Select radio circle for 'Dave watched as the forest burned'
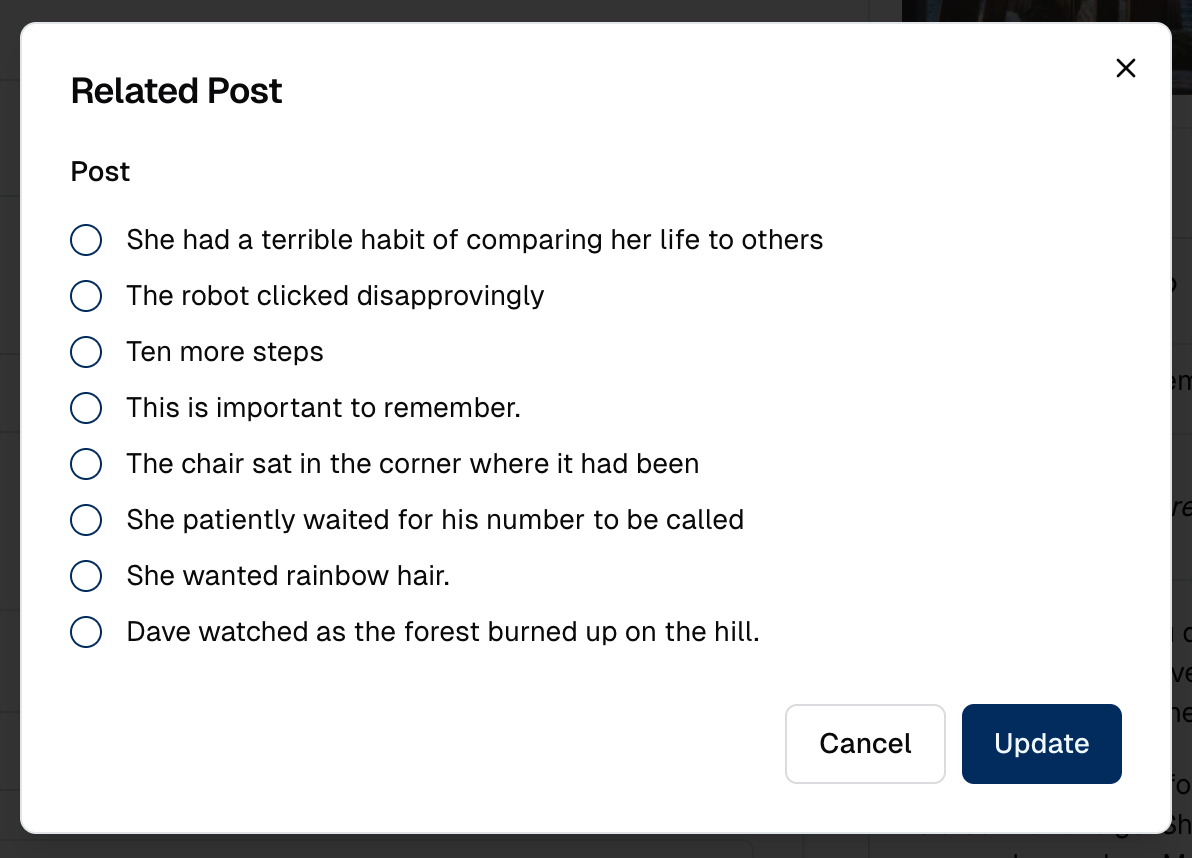The image size is (1192, 858). [x=86, y=632]
